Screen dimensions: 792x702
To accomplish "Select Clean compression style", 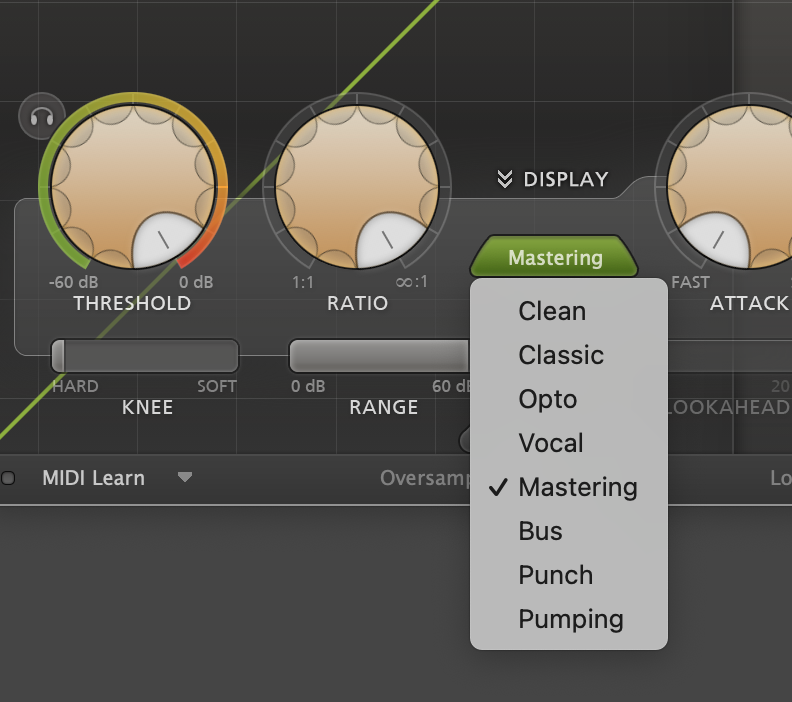I will pyautogui.click(x=569, y=311).
